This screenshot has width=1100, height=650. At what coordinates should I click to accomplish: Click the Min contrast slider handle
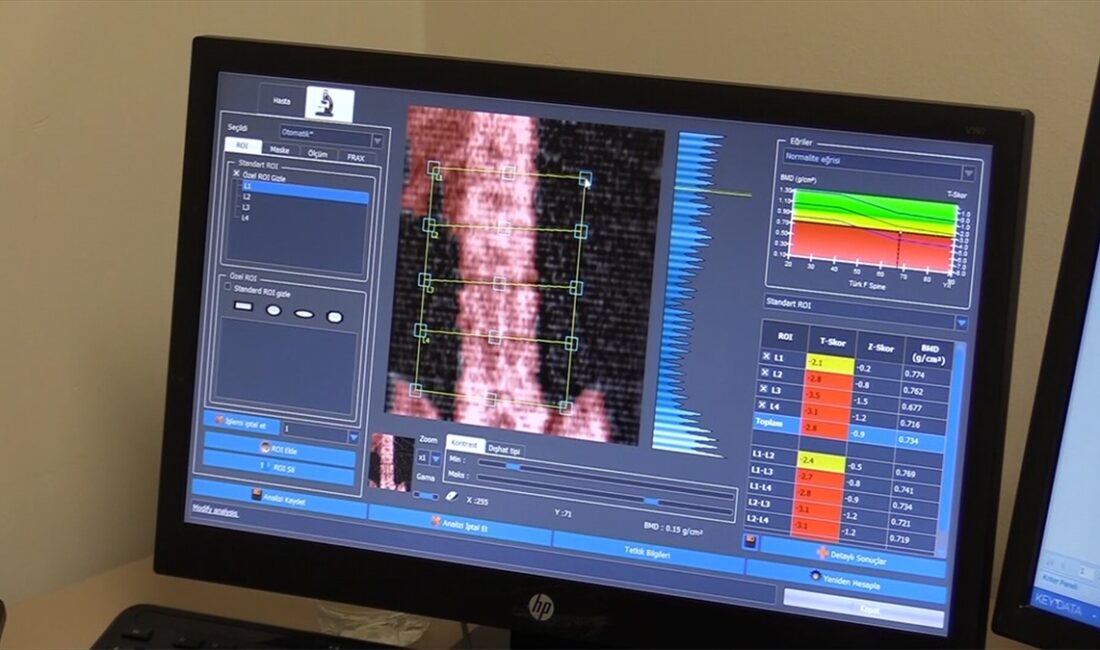[x=514, y=467]
